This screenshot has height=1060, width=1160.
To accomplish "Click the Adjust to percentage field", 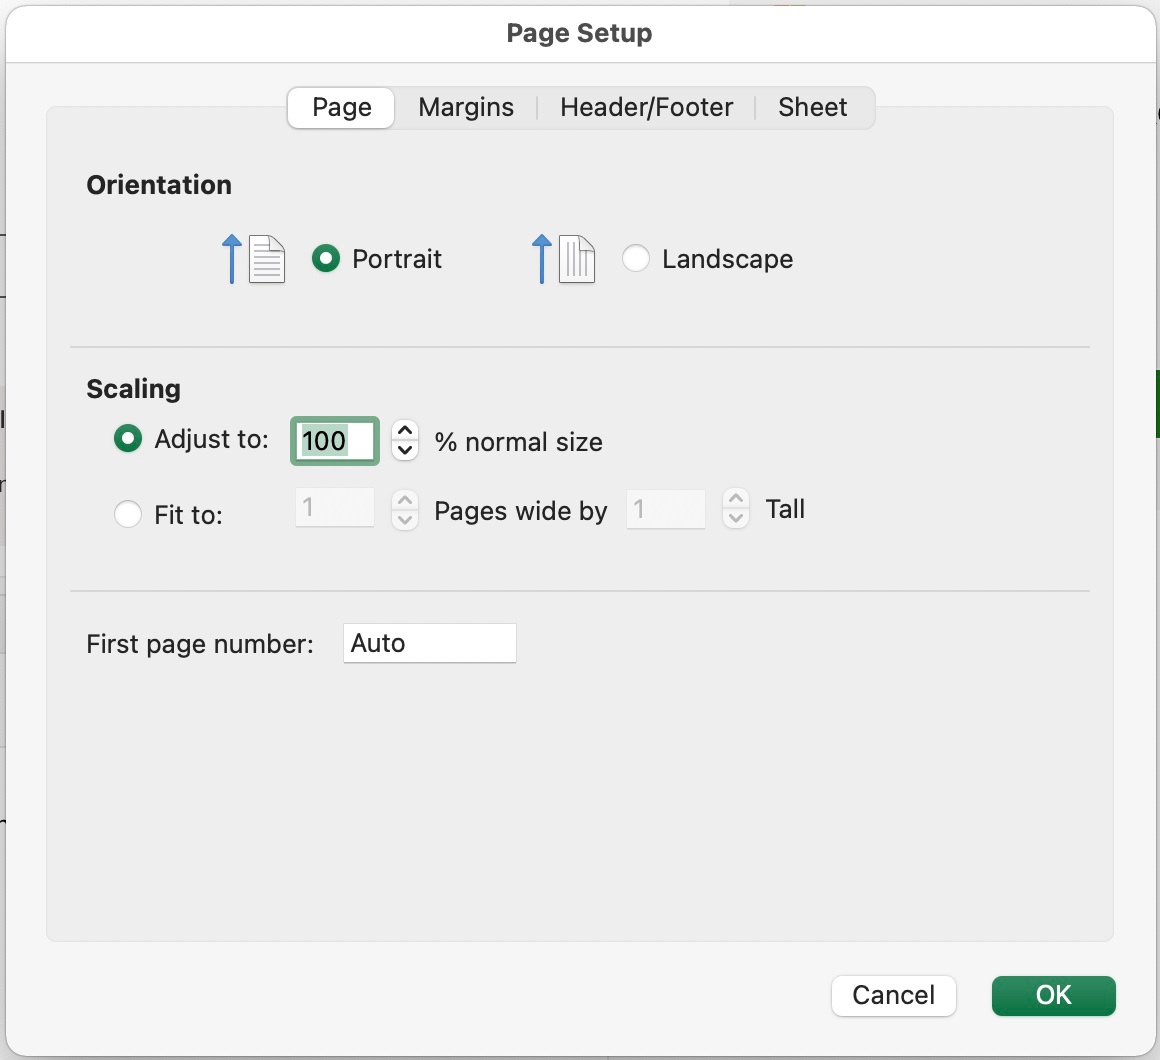I will (x=334, y=441).
